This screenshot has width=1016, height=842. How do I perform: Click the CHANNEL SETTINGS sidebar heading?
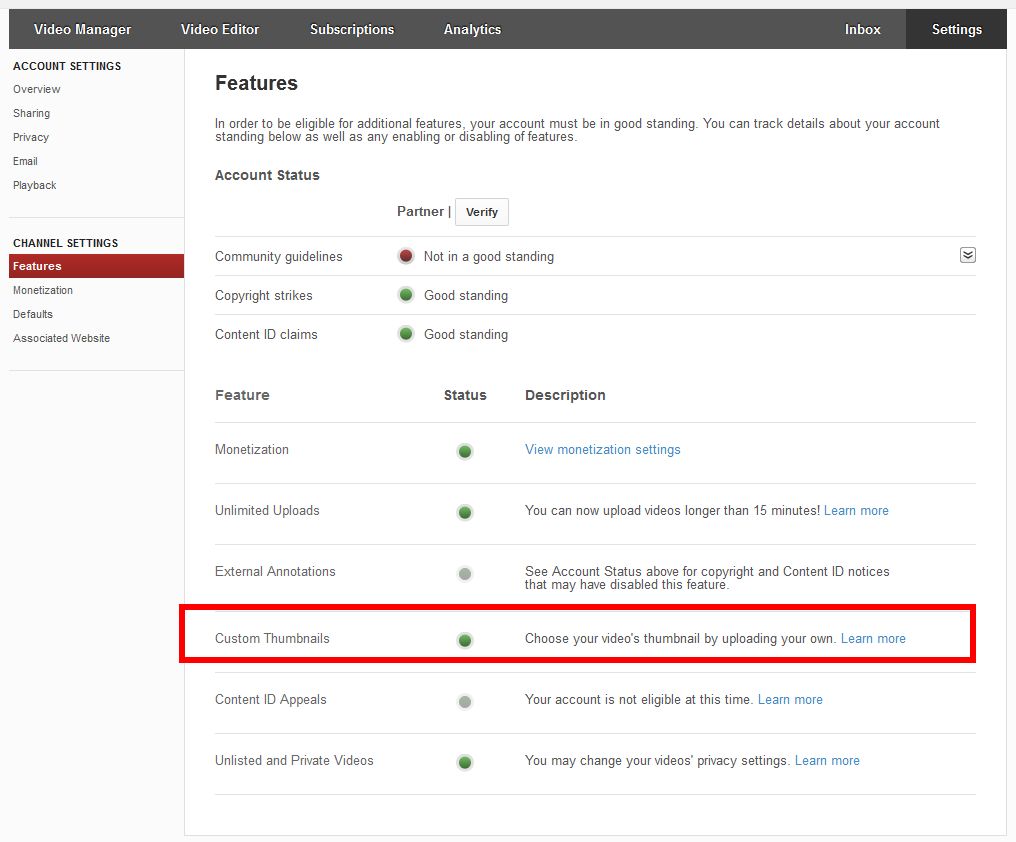65,243
